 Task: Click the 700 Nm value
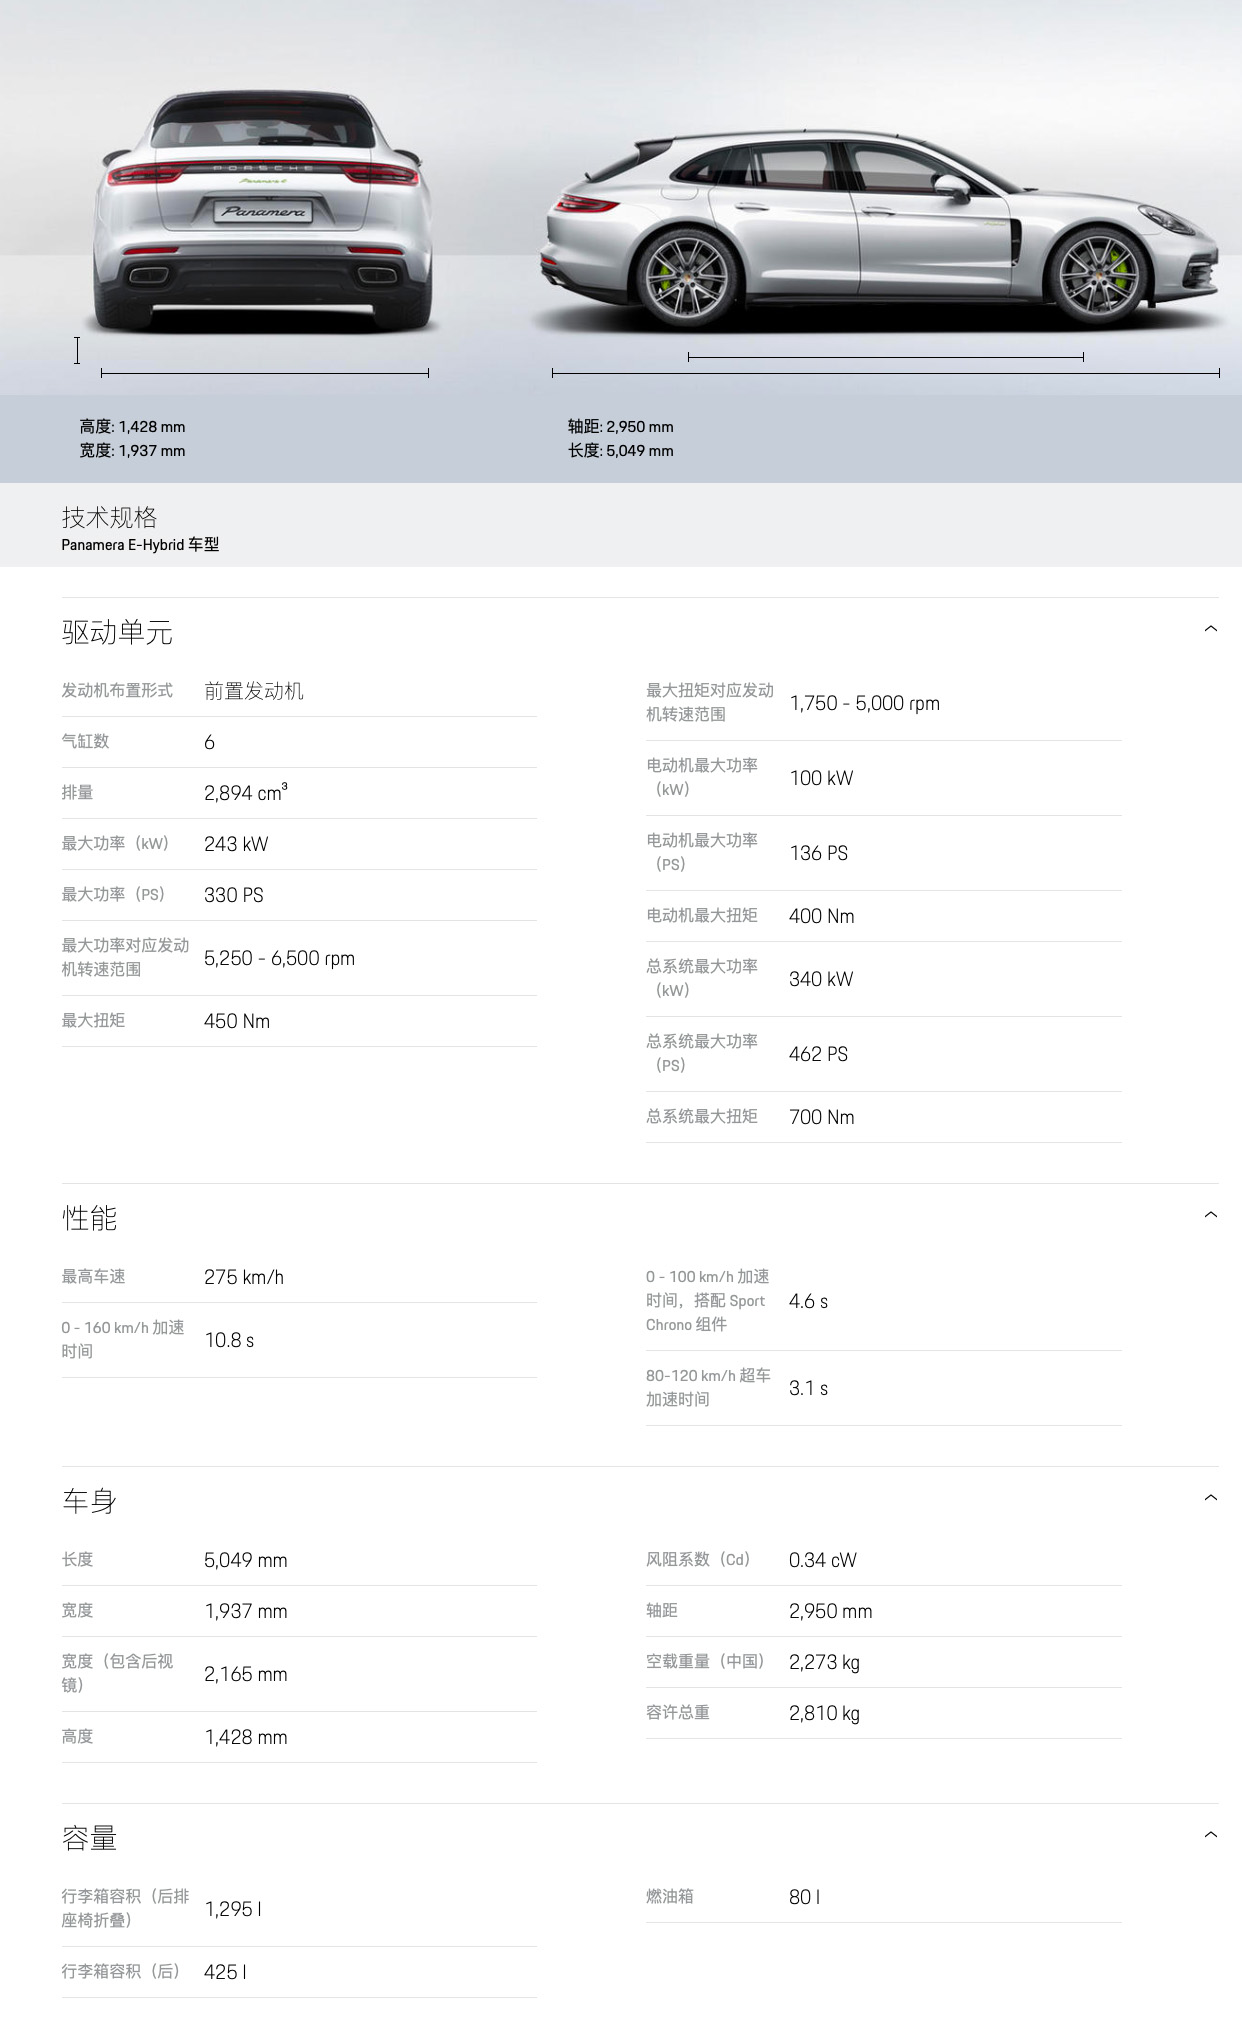click(822, 1117)
